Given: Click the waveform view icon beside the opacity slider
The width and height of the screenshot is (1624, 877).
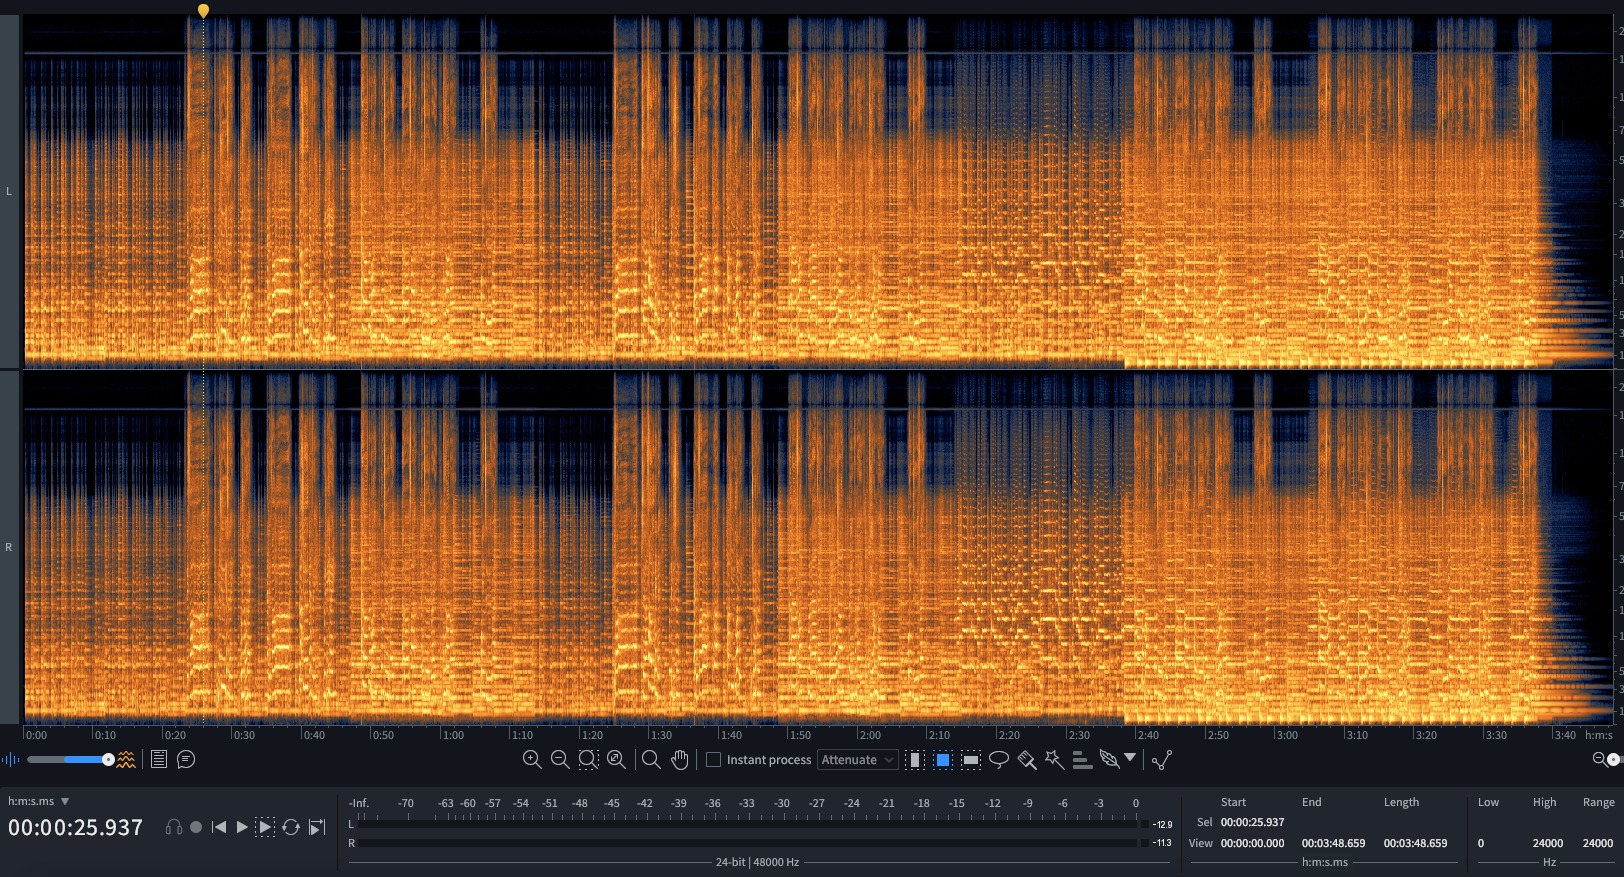Looking at the screenshot, I should [10, 760].
